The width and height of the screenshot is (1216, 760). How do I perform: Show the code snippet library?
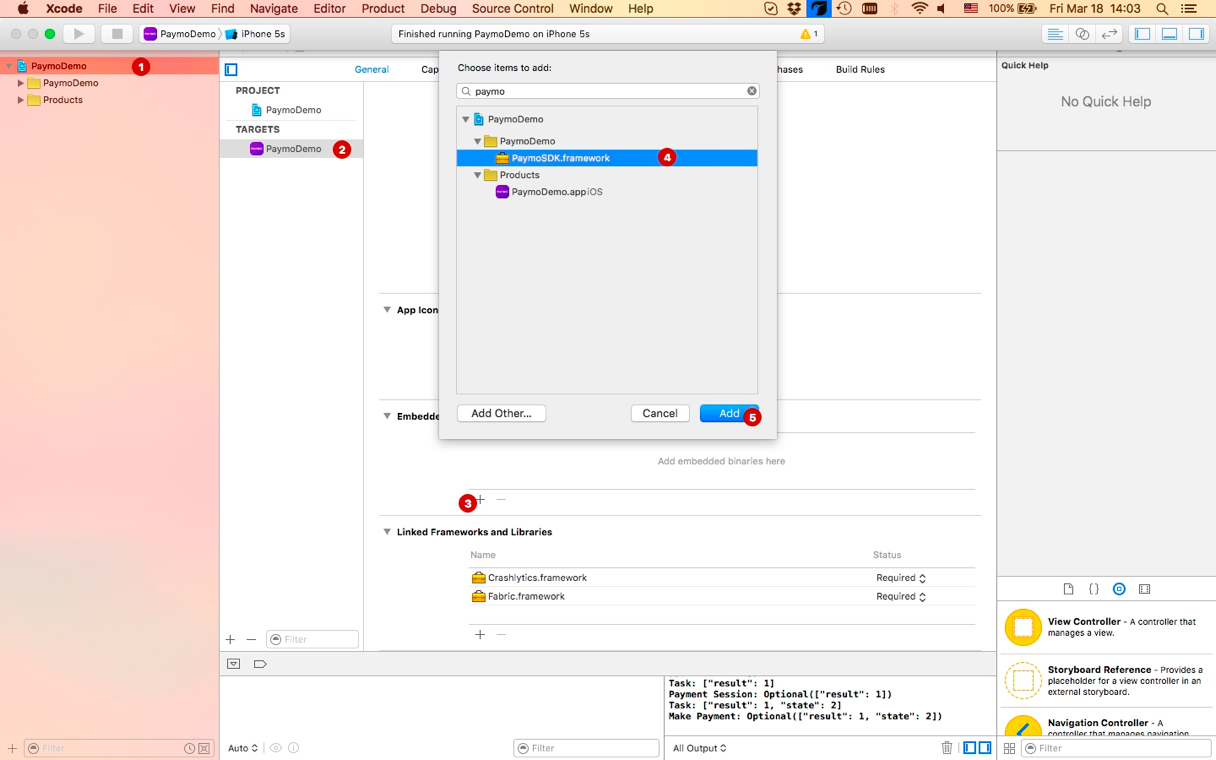(x=1094, y=589)
